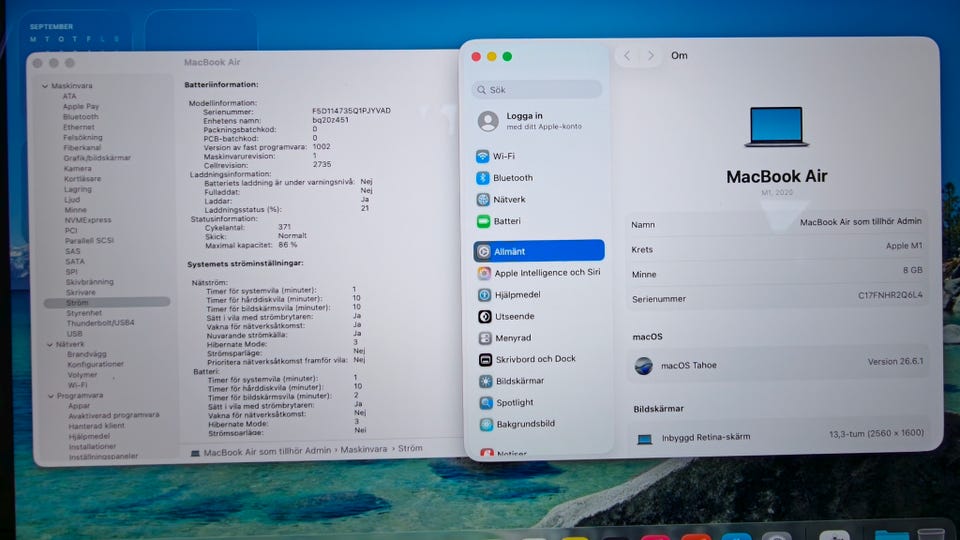Collapse the Programvara tree section
The image size is (960, 540).
pyautogui.click(x=51, y=396)
